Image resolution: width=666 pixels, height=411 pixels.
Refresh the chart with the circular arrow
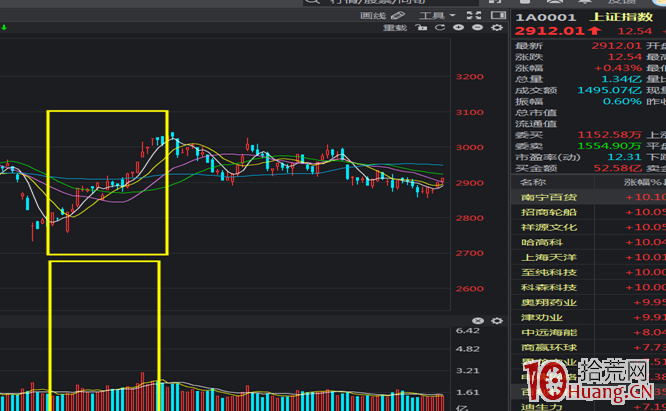tap(440, 28)
